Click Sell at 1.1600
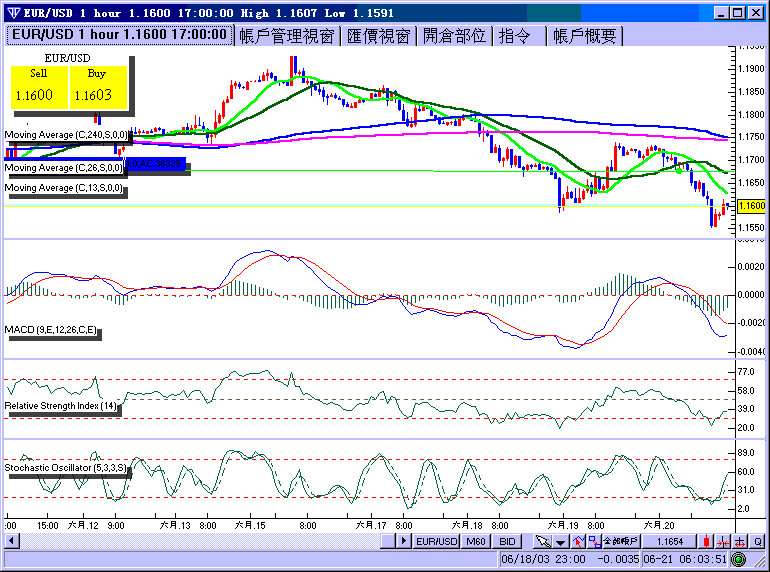The image size is (770, 572). point(39,87)
